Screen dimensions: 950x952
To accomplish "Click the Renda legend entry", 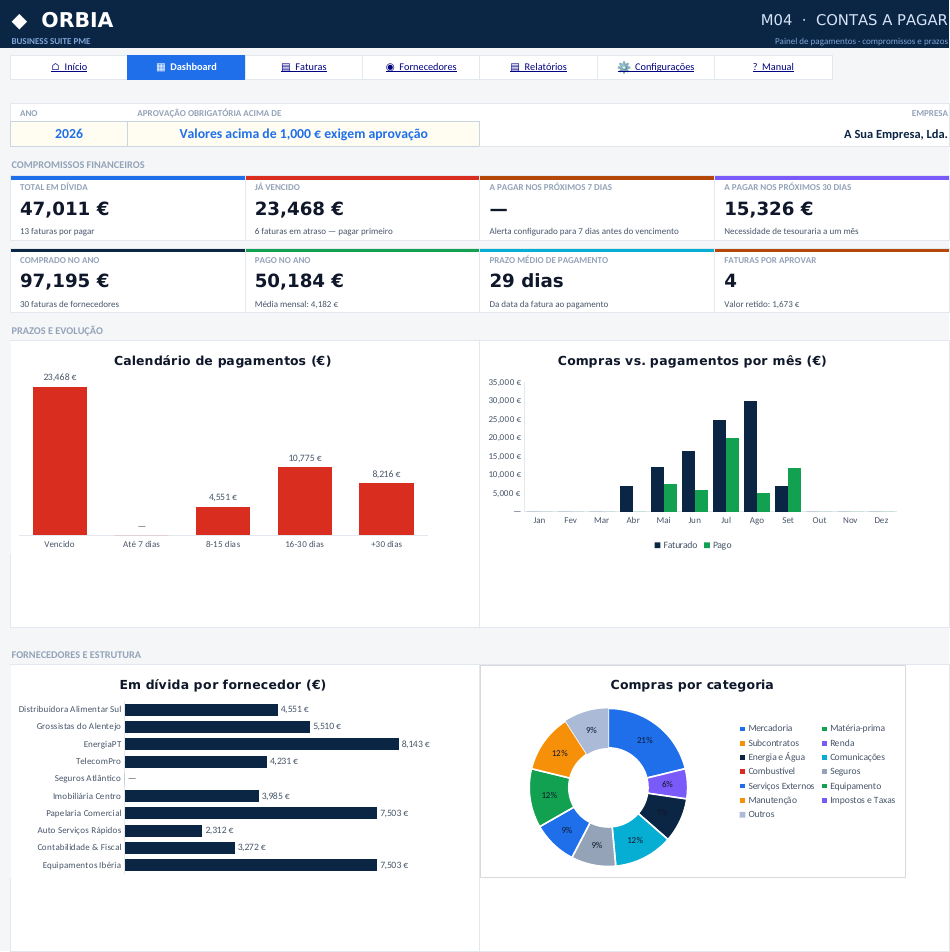I will 838,743.
